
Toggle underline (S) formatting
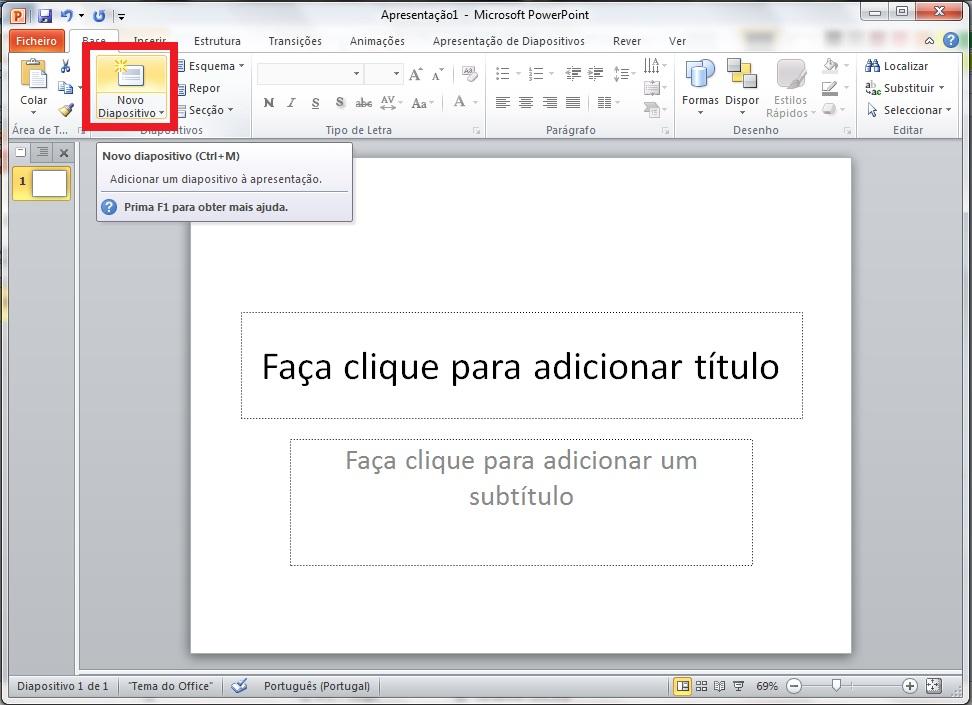coord(316,103)
